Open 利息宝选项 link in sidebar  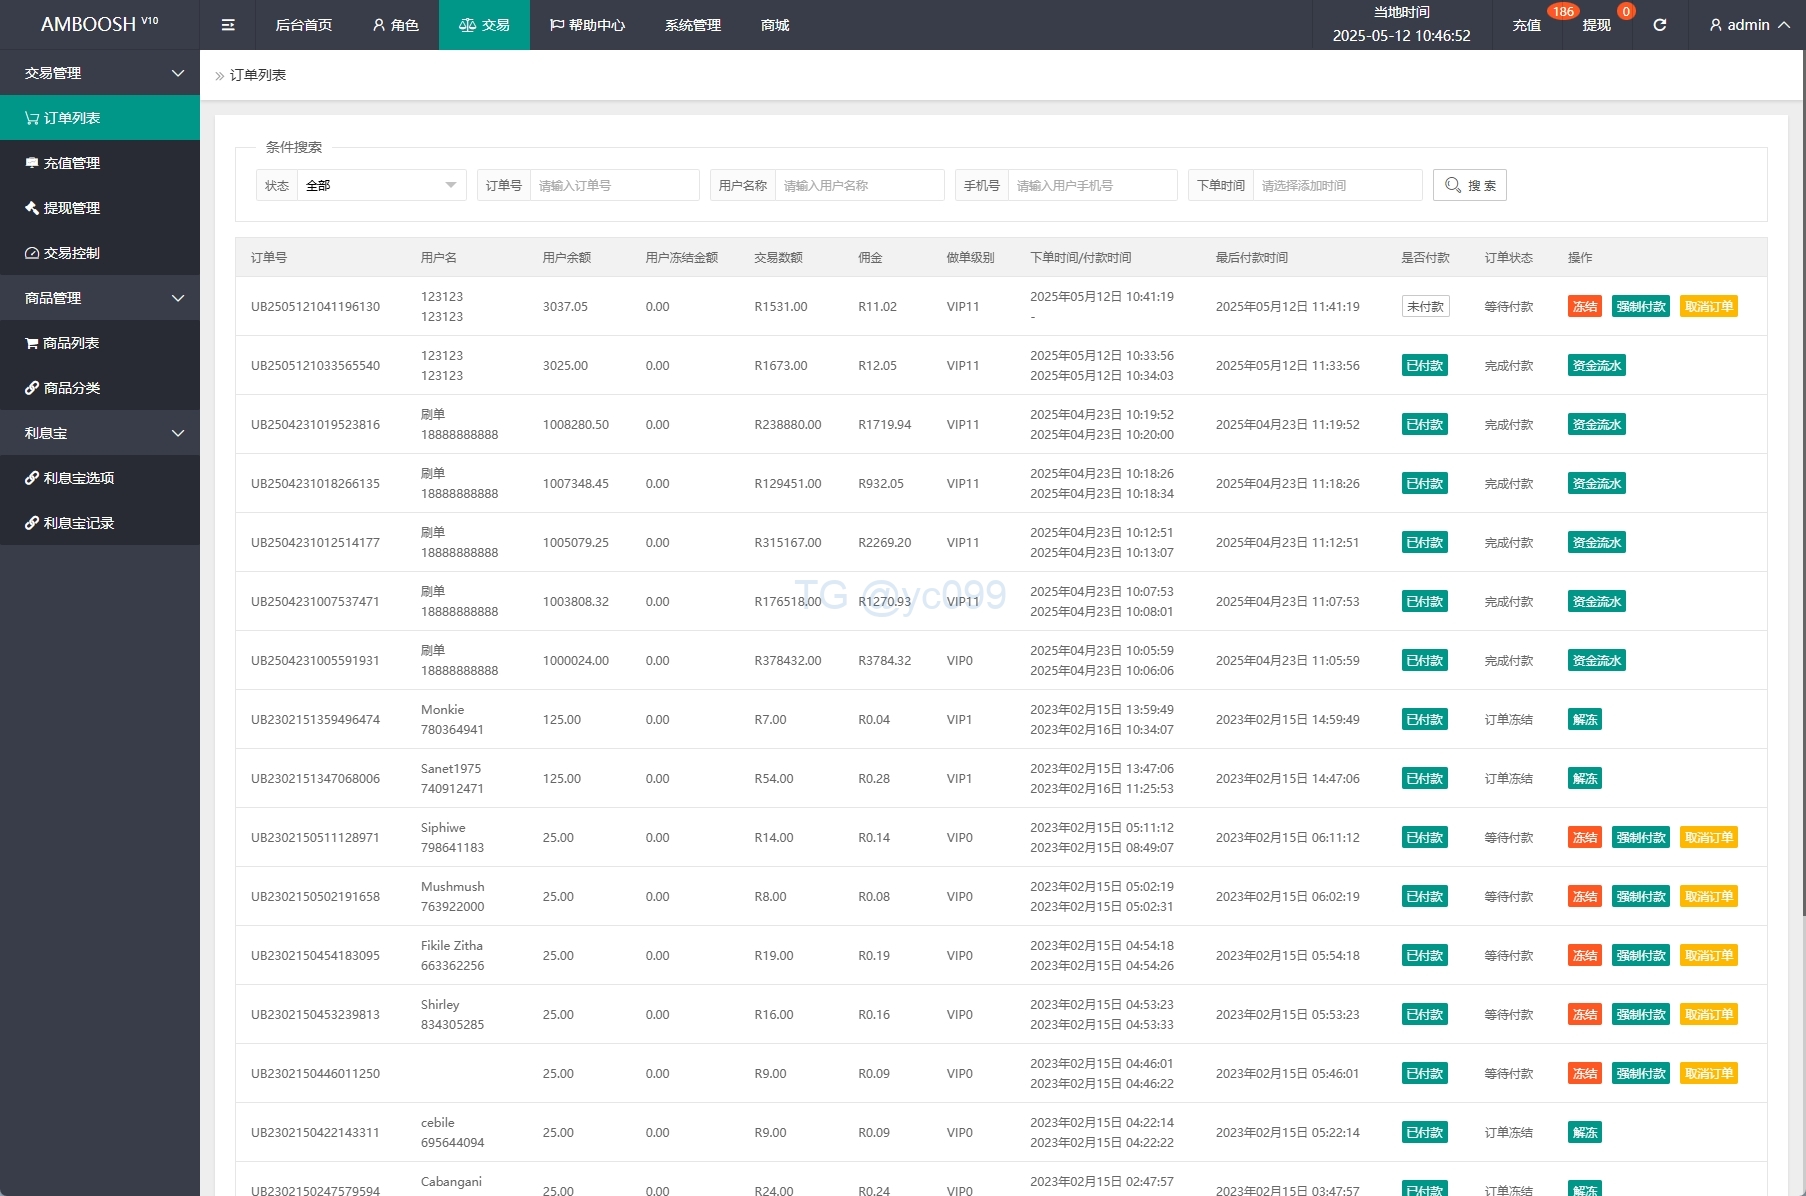pos(78,478)
